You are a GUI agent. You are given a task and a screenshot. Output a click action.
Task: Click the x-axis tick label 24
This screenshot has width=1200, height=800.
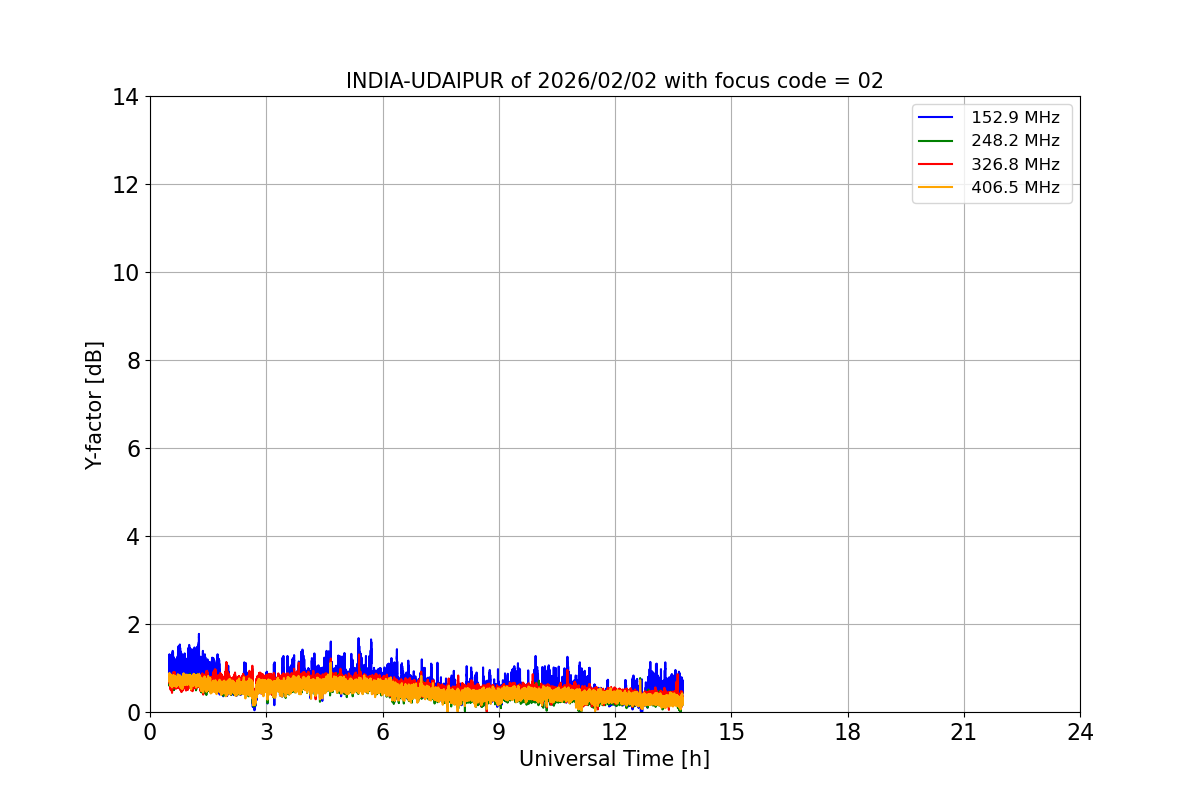(1080, 732)
